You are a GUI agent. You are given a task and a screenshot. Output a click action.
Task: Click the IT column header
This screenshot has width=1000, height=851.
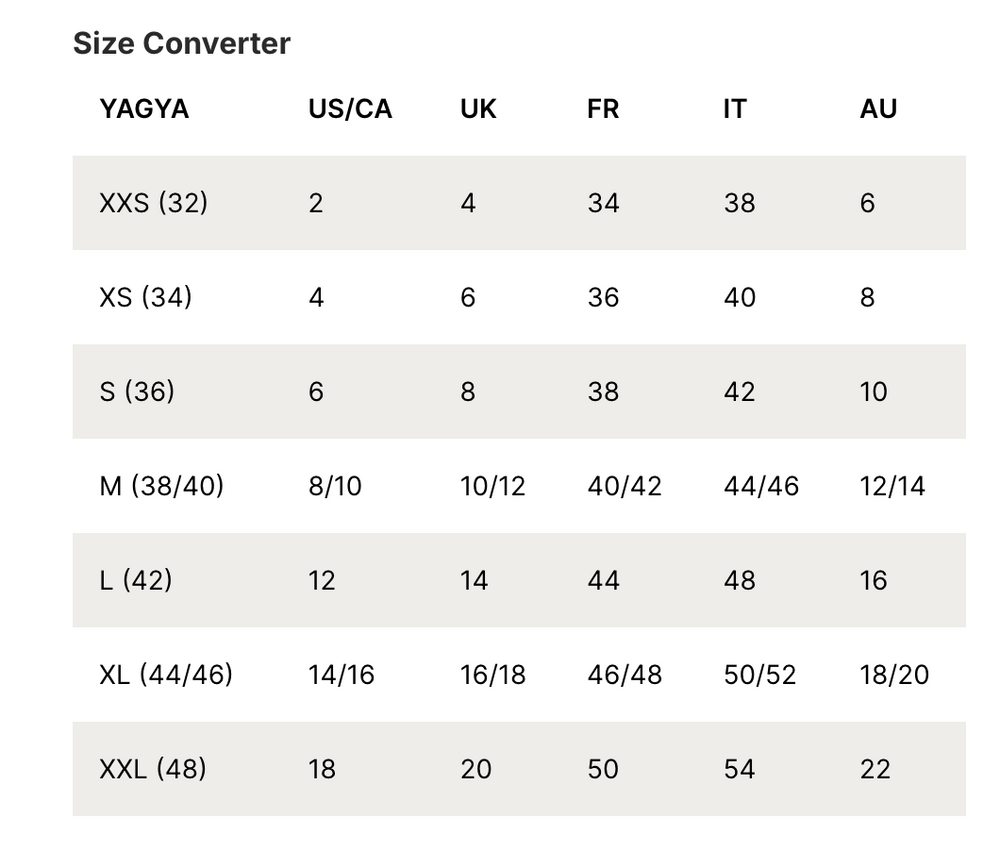point(735,109)
